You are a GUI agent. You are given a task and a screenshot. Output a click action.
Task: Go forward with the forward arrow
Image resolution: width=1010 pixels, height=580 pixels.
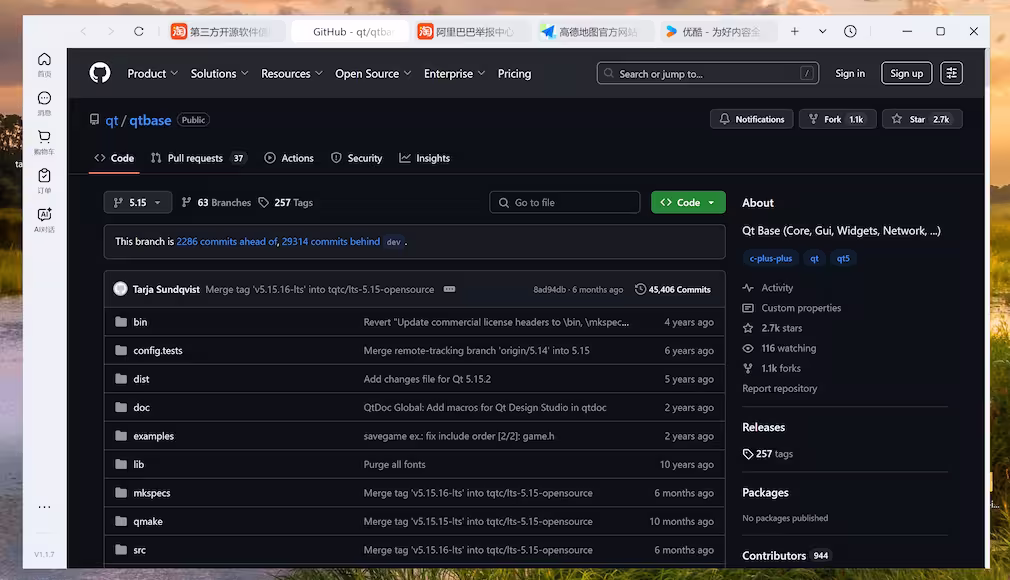coord(111,32)
